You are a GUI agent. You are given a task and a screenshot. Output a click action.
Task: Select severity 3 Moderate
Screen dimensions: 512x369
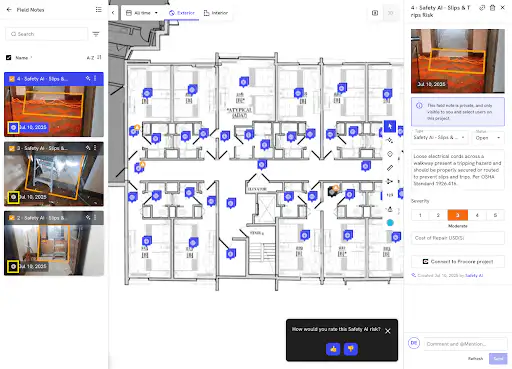[458, 215]
